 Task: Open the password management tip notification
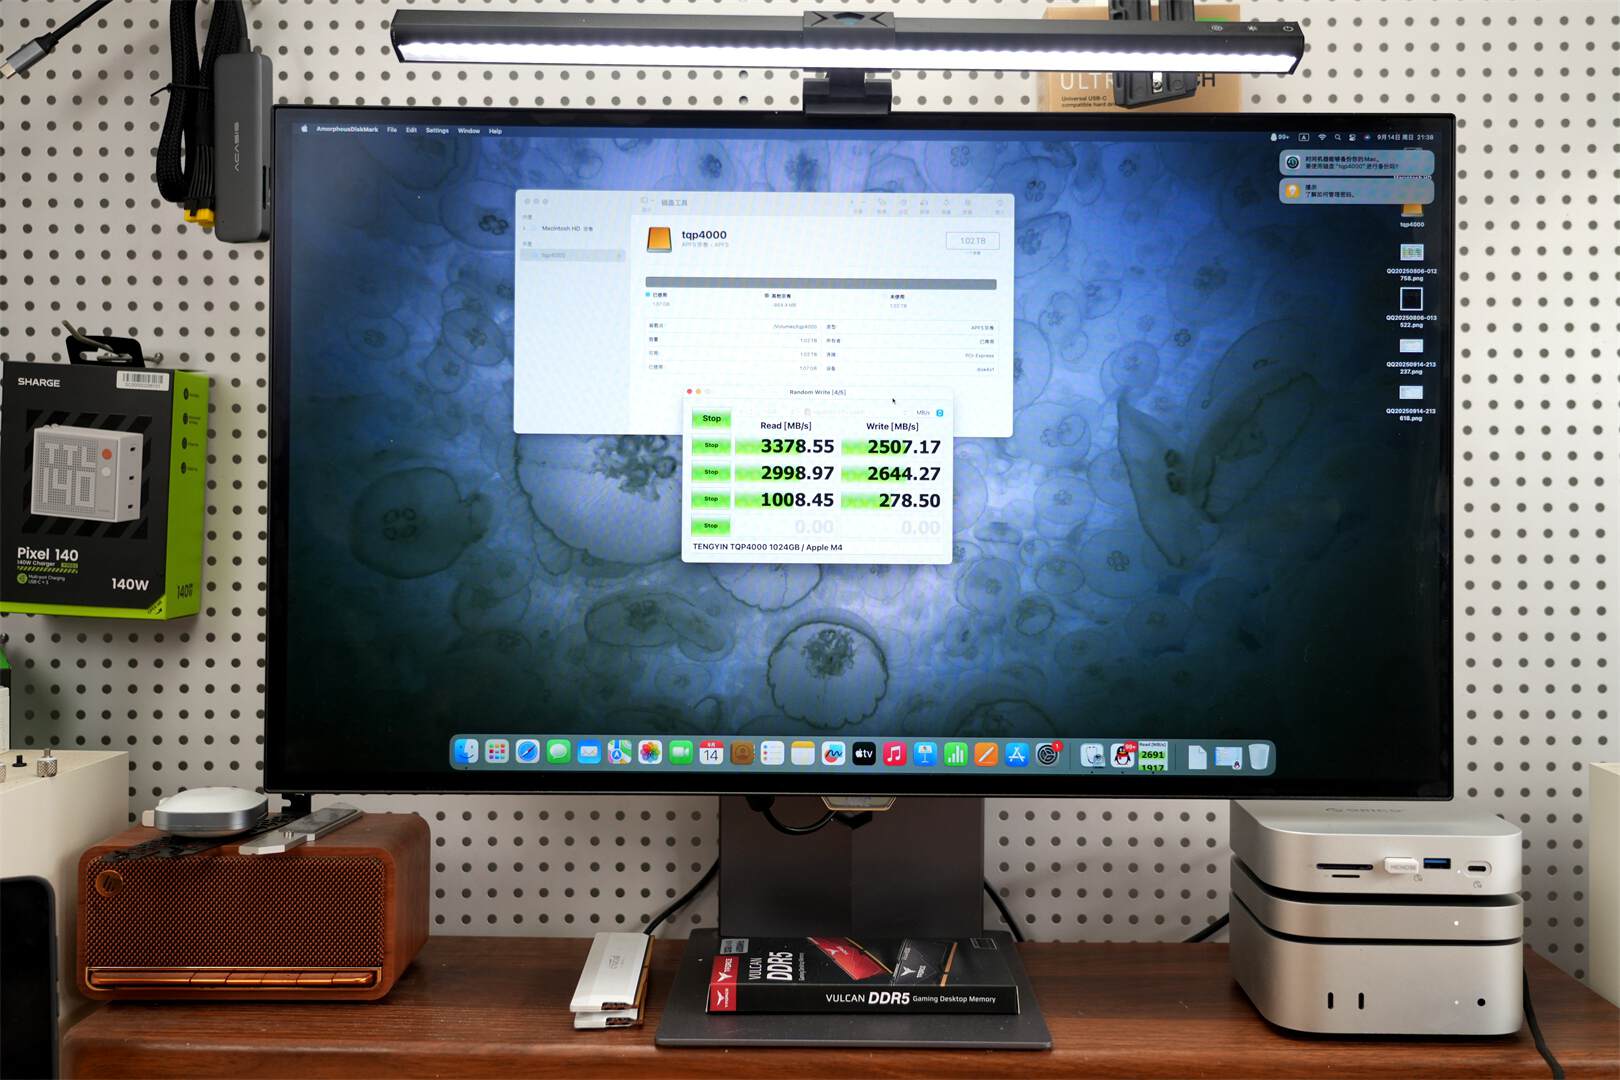point(1356,190)
